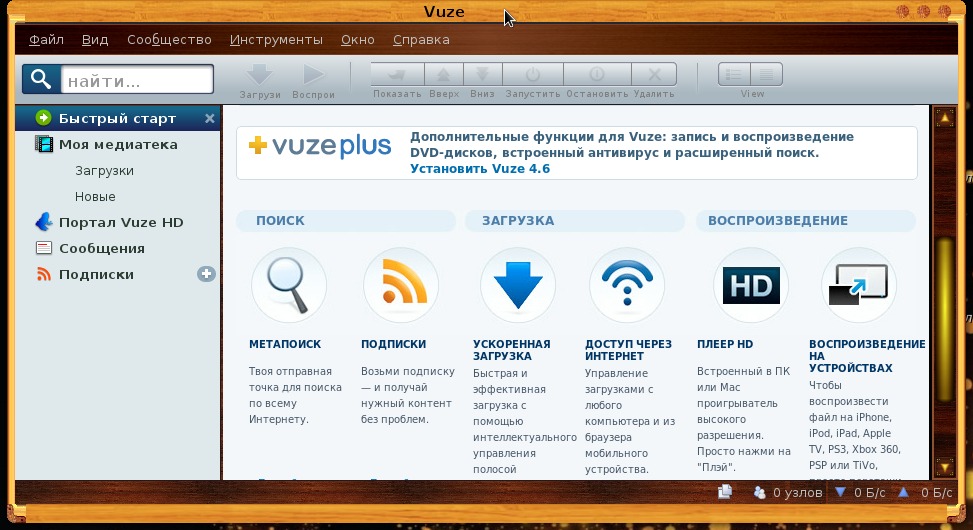
Task: Click the search magnifier icon
Action: [x=41, y=79]
